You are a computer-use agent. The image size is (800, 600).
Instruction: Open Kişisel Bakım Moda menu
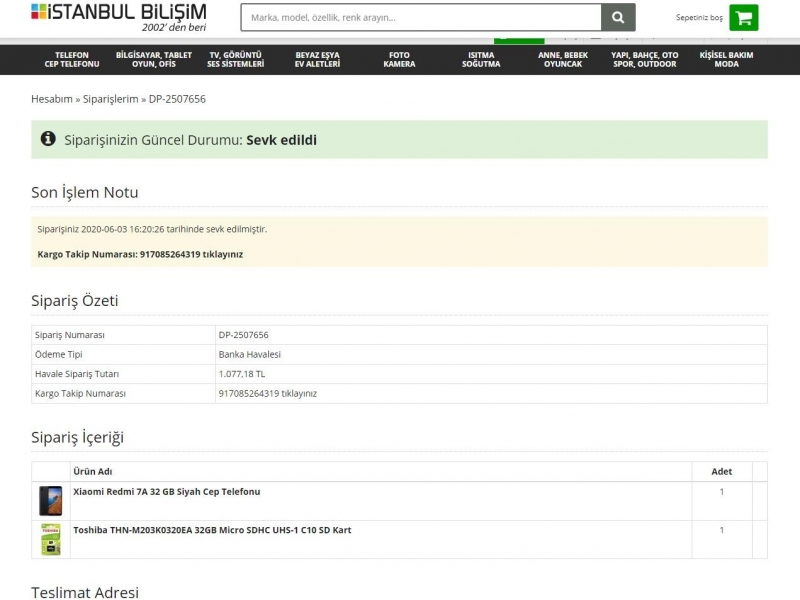click(x=726, y=60)
